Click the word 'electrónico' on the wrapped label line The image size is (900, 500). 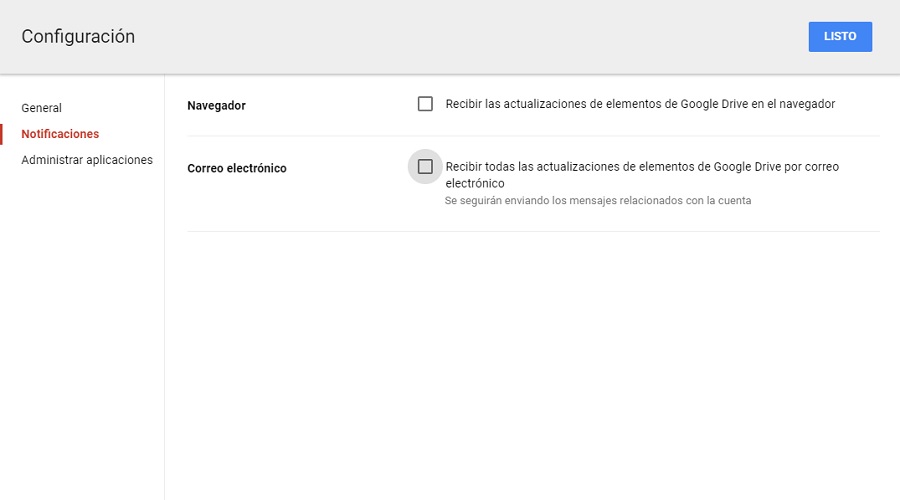coord(475,184)
